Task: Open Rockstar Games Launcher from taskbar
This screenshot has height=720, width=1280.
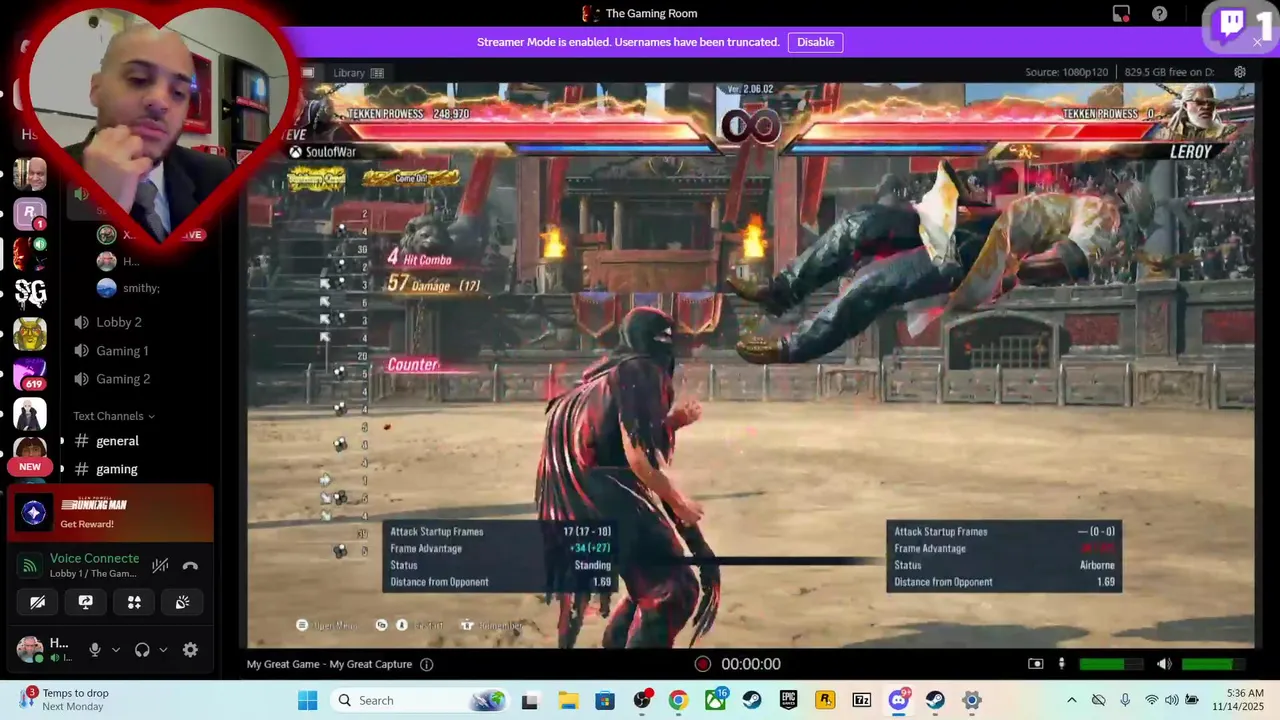Action: [825, 700]
